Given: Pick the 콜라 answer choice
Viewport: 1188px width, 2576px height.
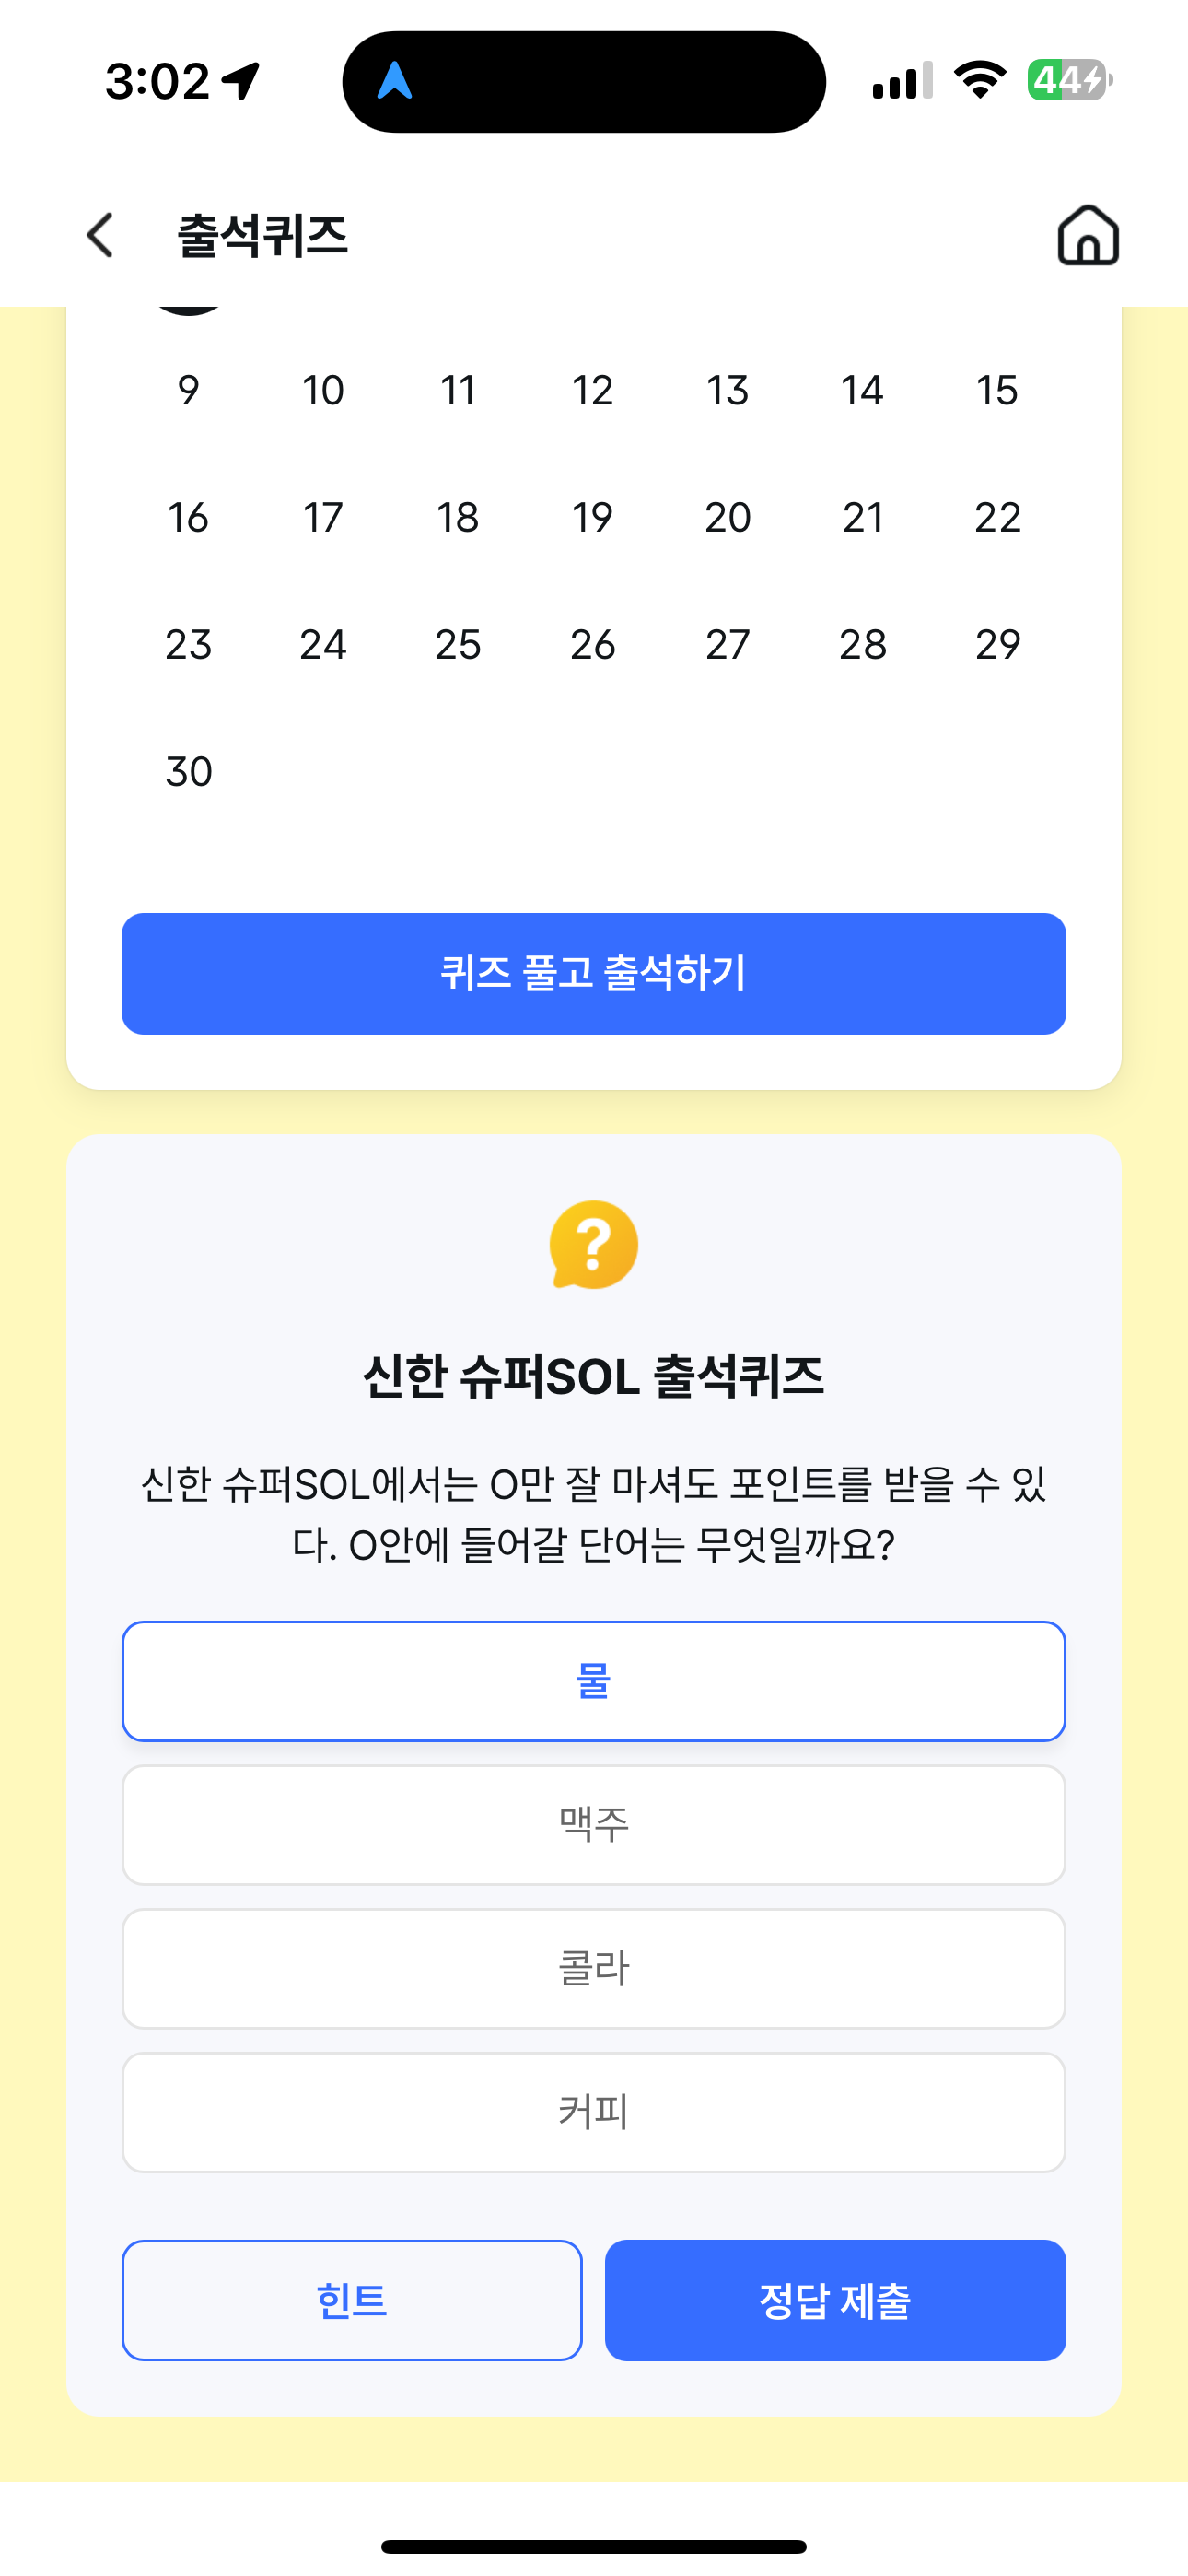Looking at the screenshot, I should 594,1968.
